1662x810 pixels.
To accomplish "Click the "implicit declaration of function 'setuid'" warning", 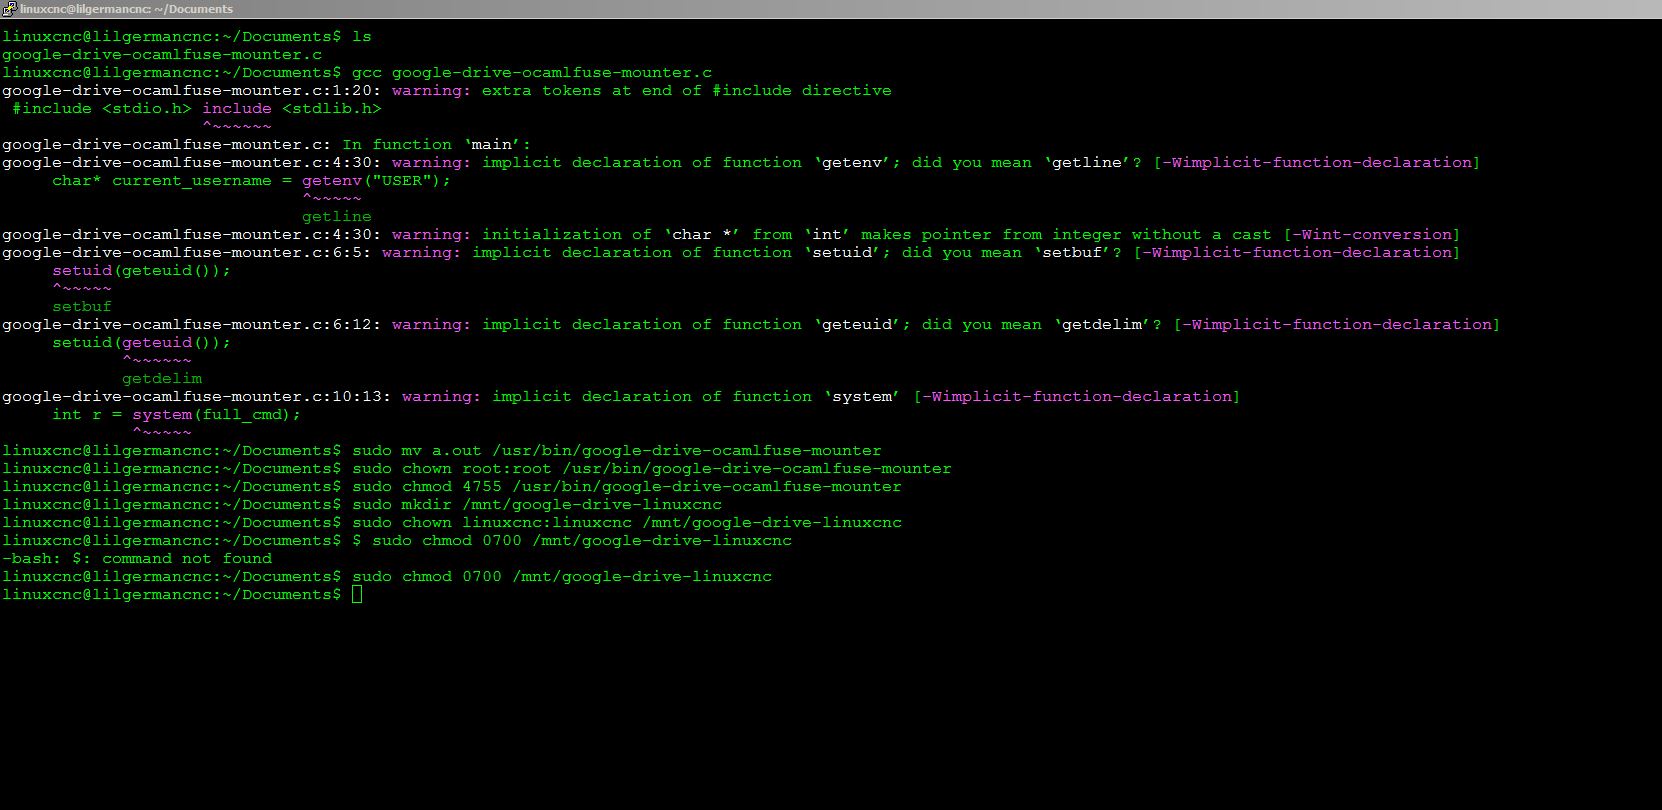I will 681,252.
